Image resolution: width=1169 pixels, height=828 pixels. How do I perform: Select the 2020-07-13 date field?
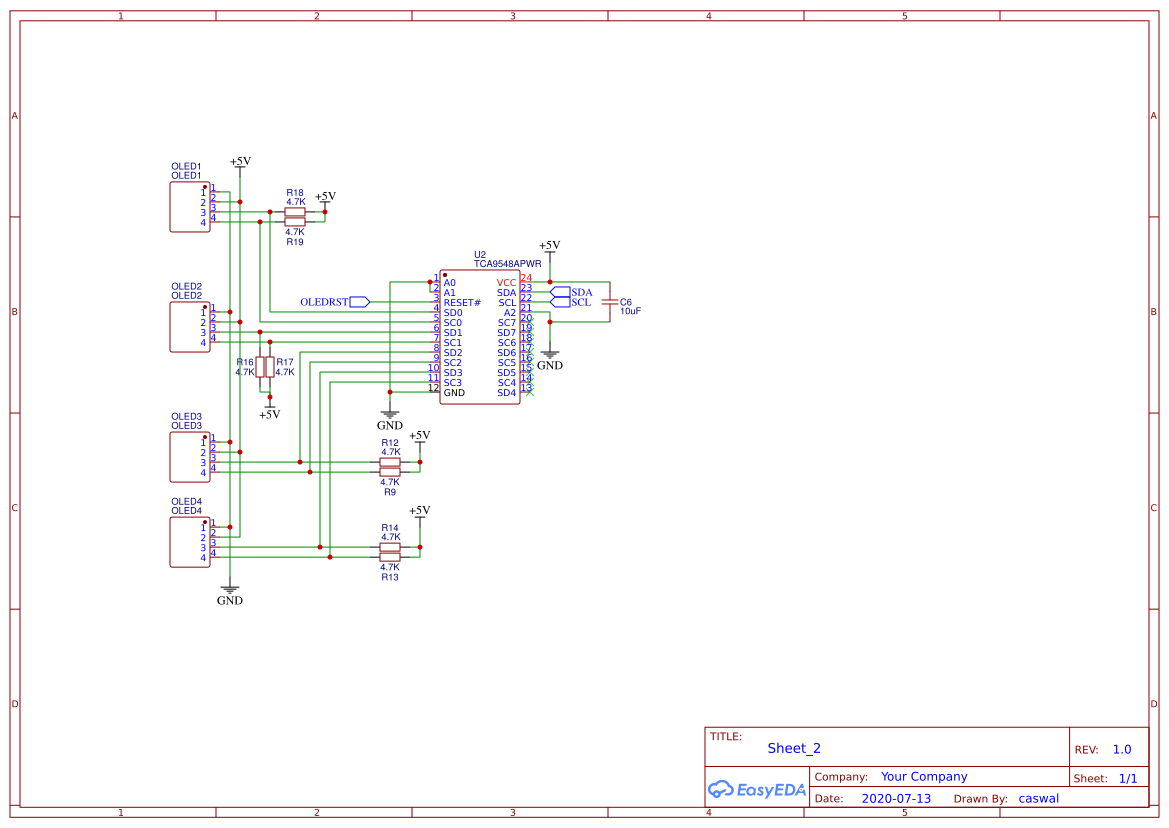[895, 798]
